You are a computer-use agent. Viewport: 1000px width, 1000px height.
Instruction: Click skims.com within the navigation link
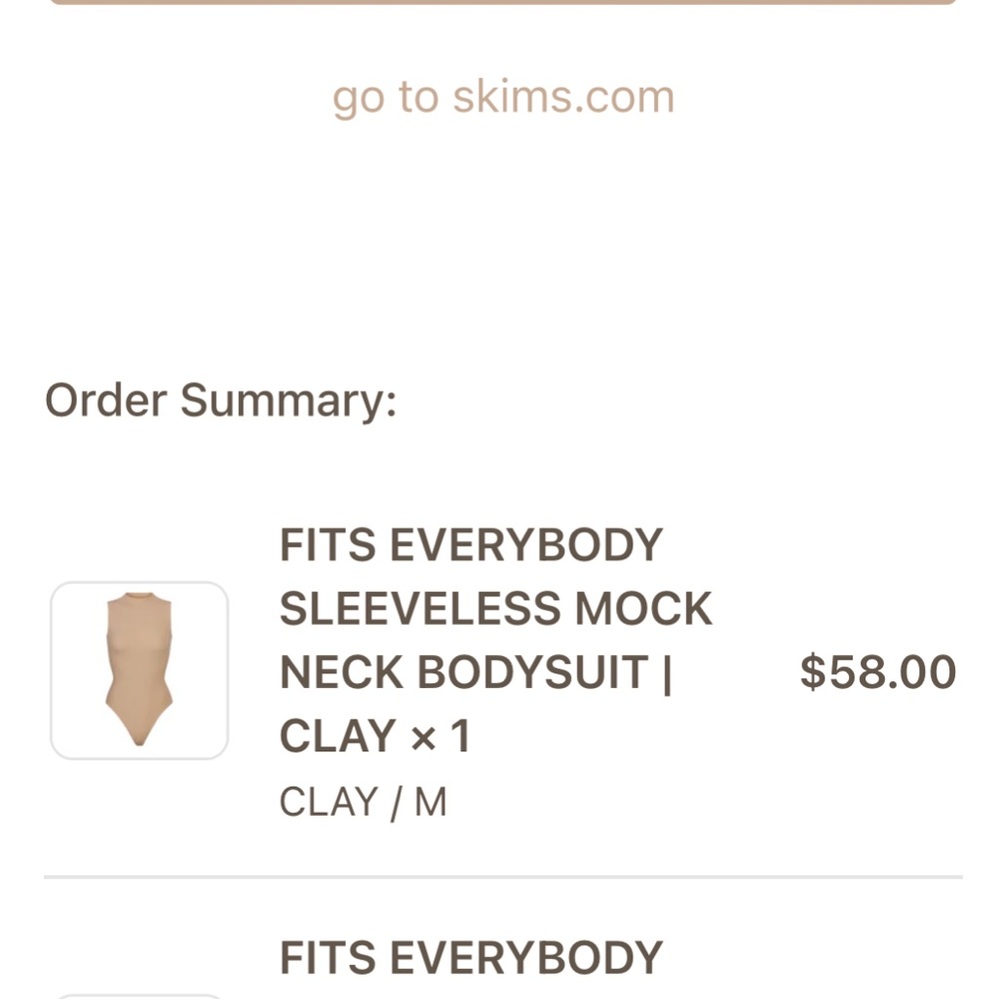[563, 95]
